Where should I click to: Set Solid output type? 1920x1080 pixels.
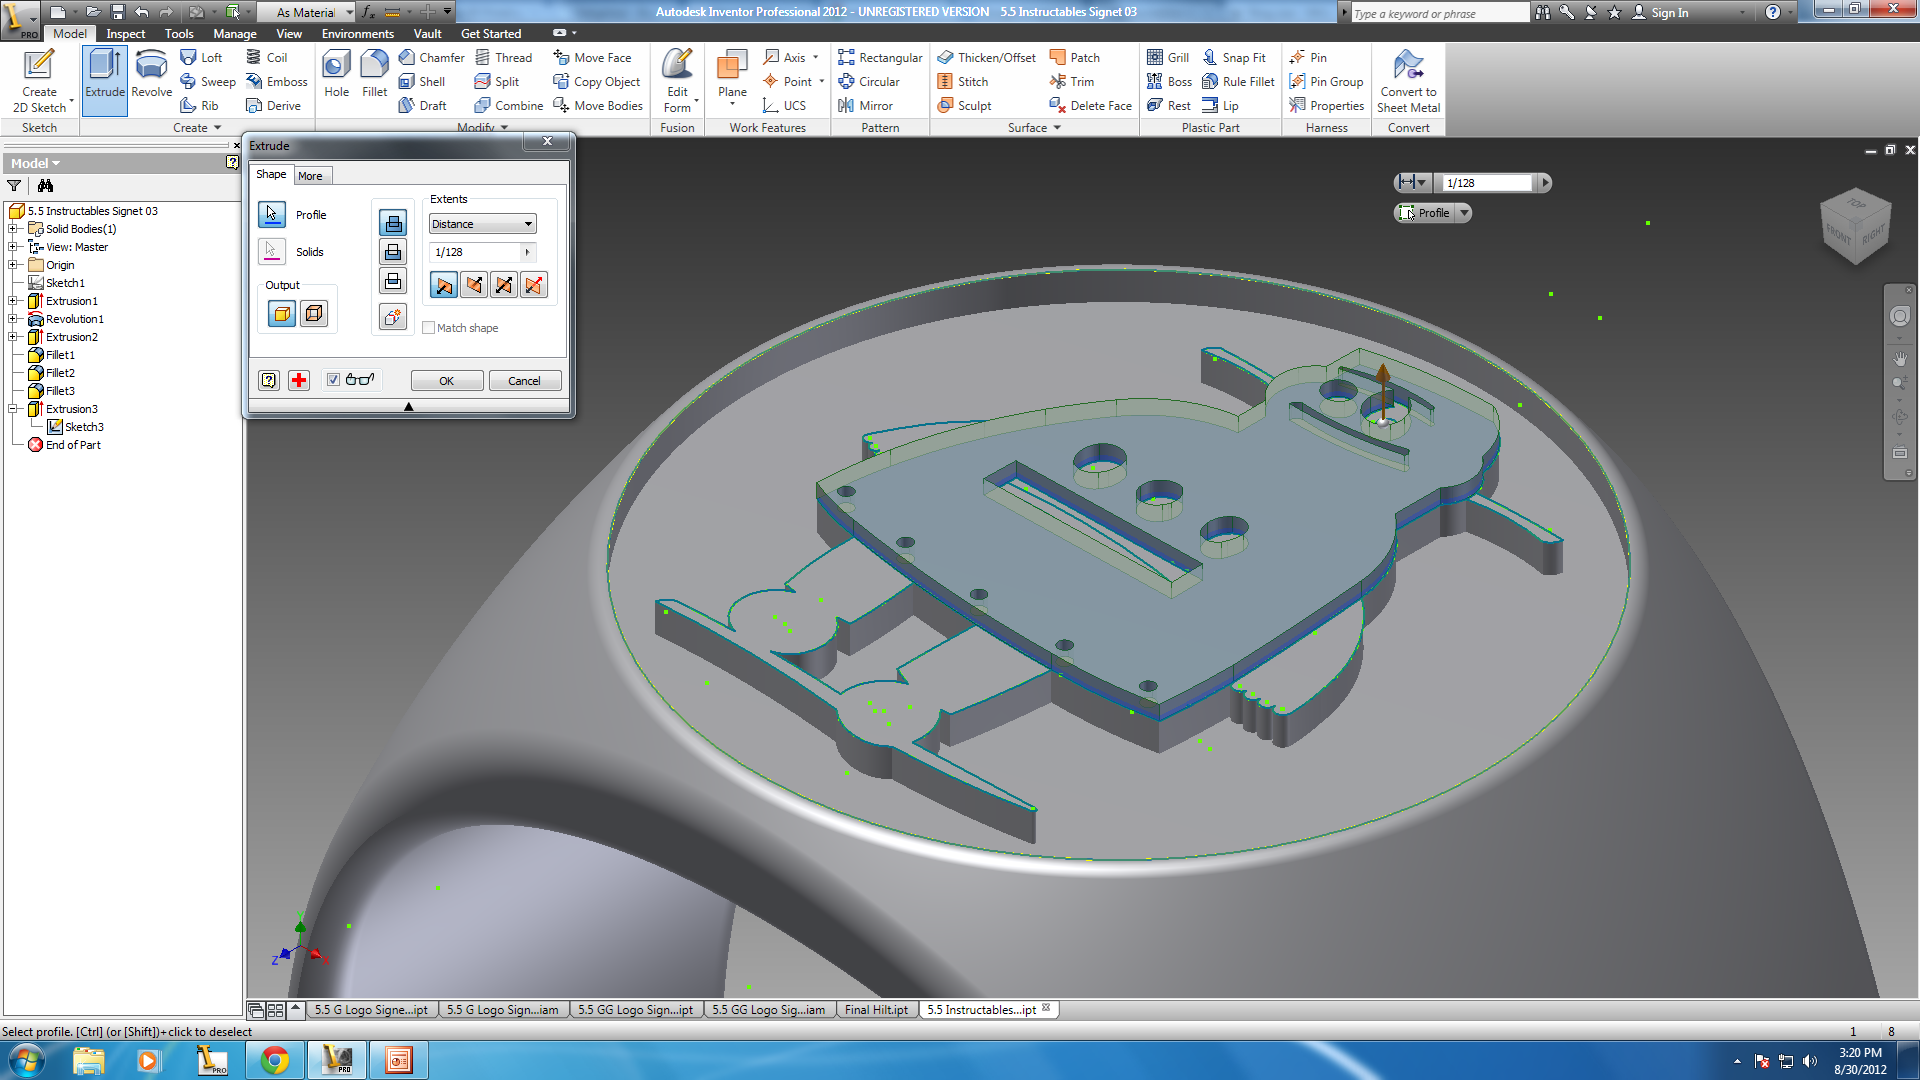point(282,314)
